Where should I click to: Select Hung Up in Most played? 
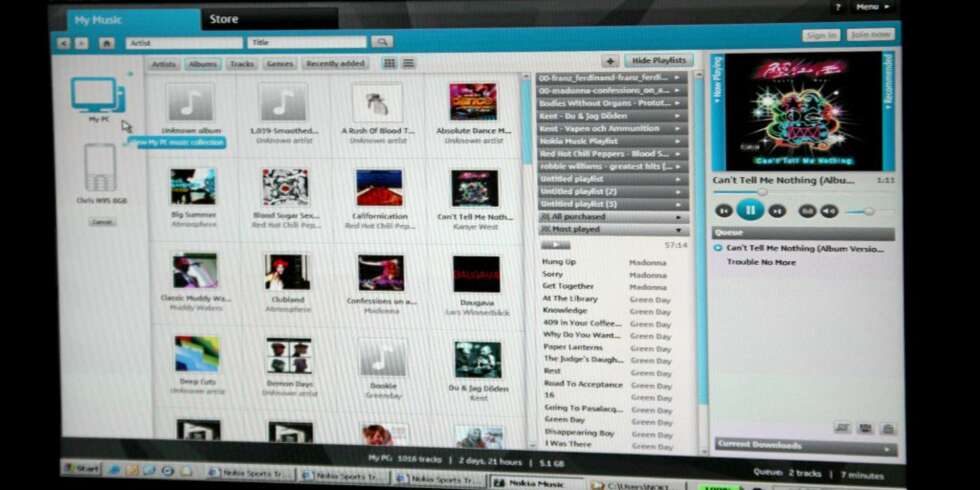pos(559,262)
